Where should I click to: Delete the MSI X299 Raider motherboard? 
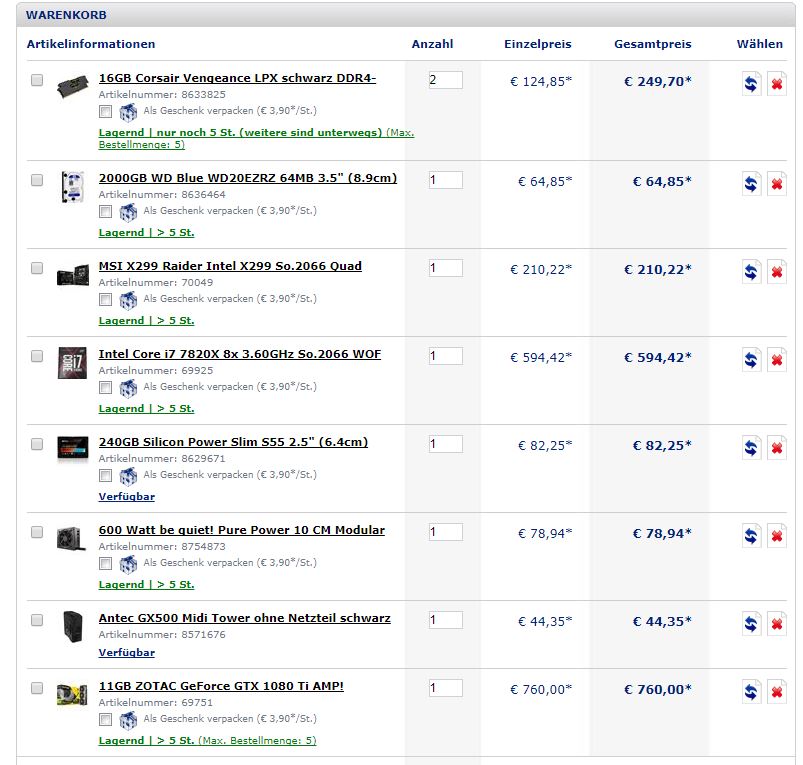pos(776,271)
